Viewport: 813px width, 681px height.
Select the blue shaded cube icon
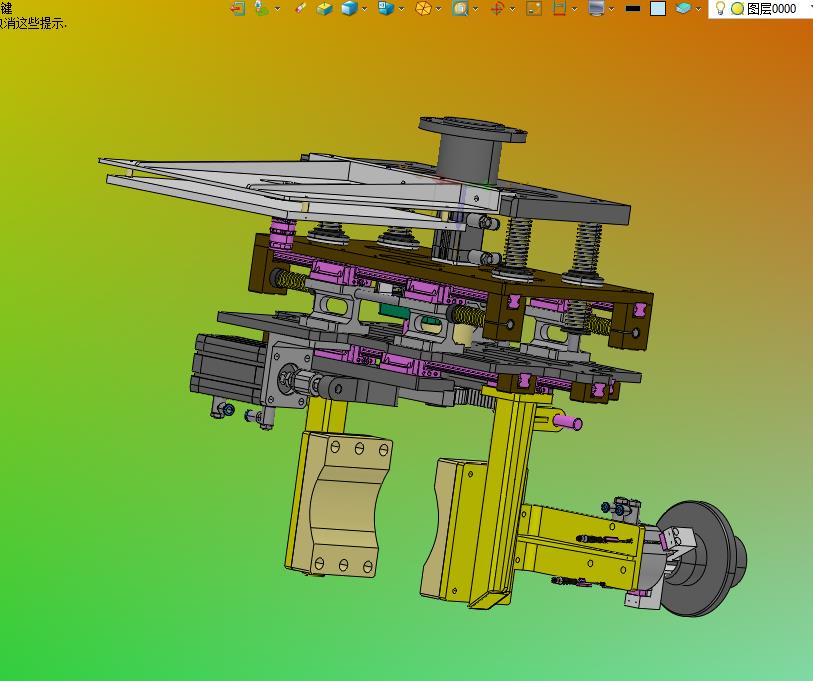click(x=349, y=8)
